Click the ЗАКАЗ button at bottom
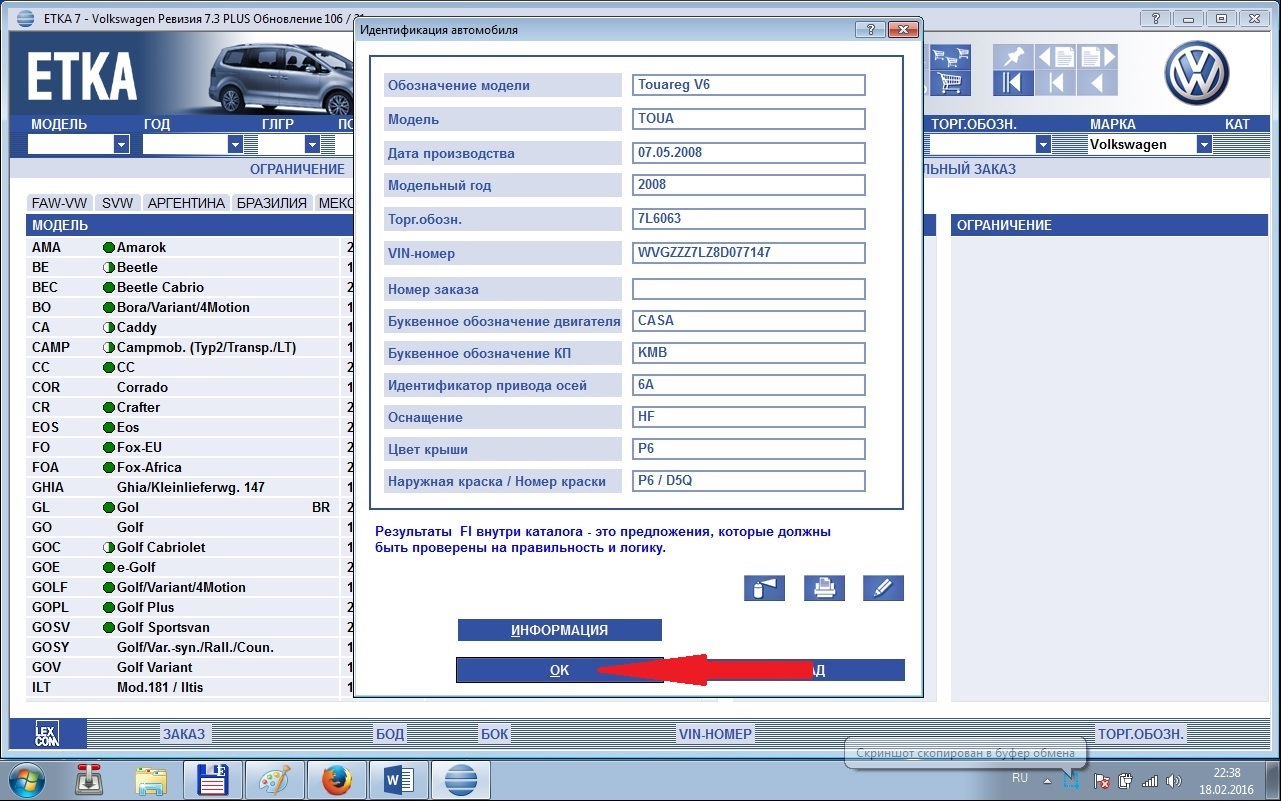 [184, 734]
